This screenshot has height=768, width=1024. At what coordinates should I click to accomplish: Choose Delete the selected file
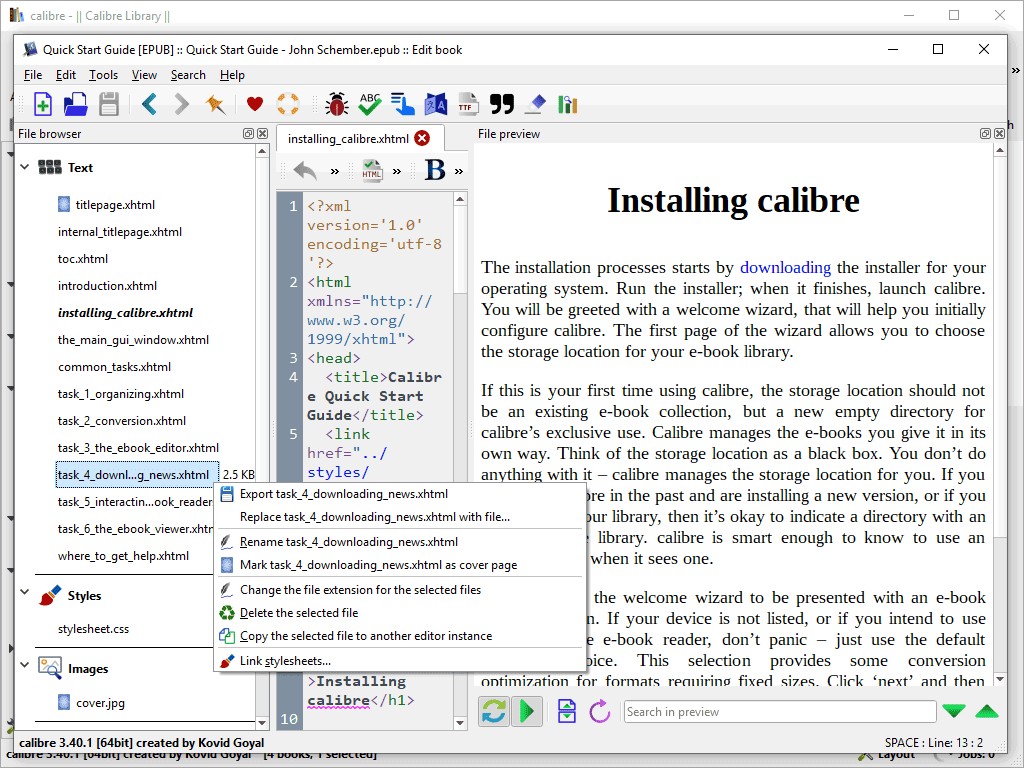(x=399, y=613)
